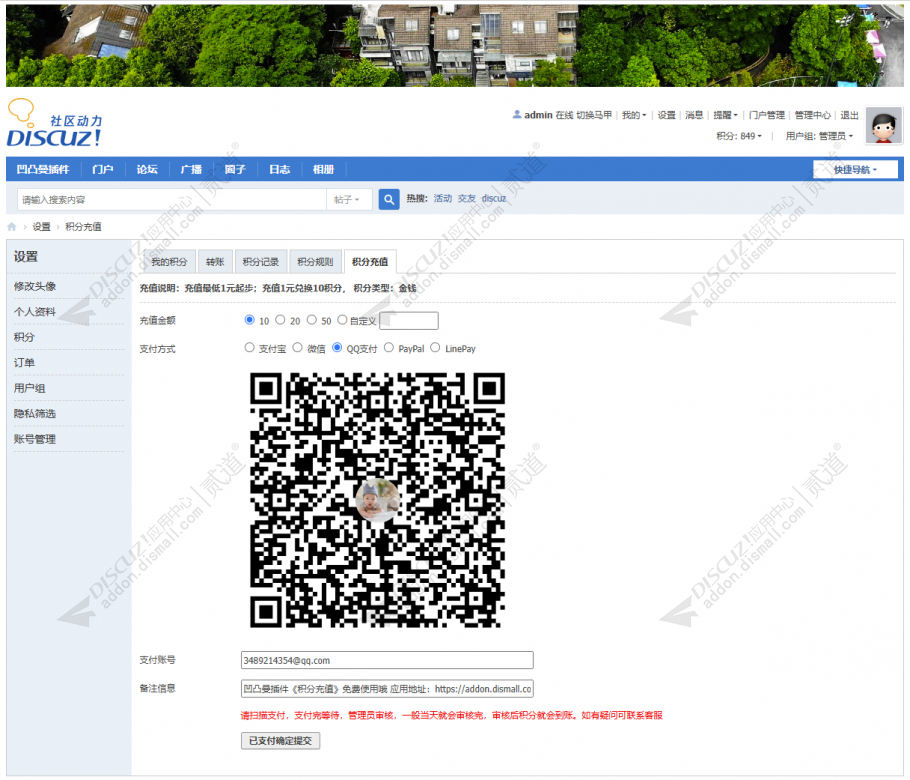Click the blue search magnifier button

click(389, 200)
